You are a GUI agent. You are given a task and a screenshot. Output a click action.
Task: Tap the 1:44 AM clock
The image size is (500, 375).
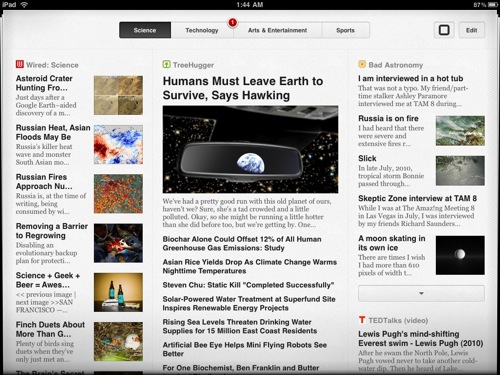pos(249,5)
